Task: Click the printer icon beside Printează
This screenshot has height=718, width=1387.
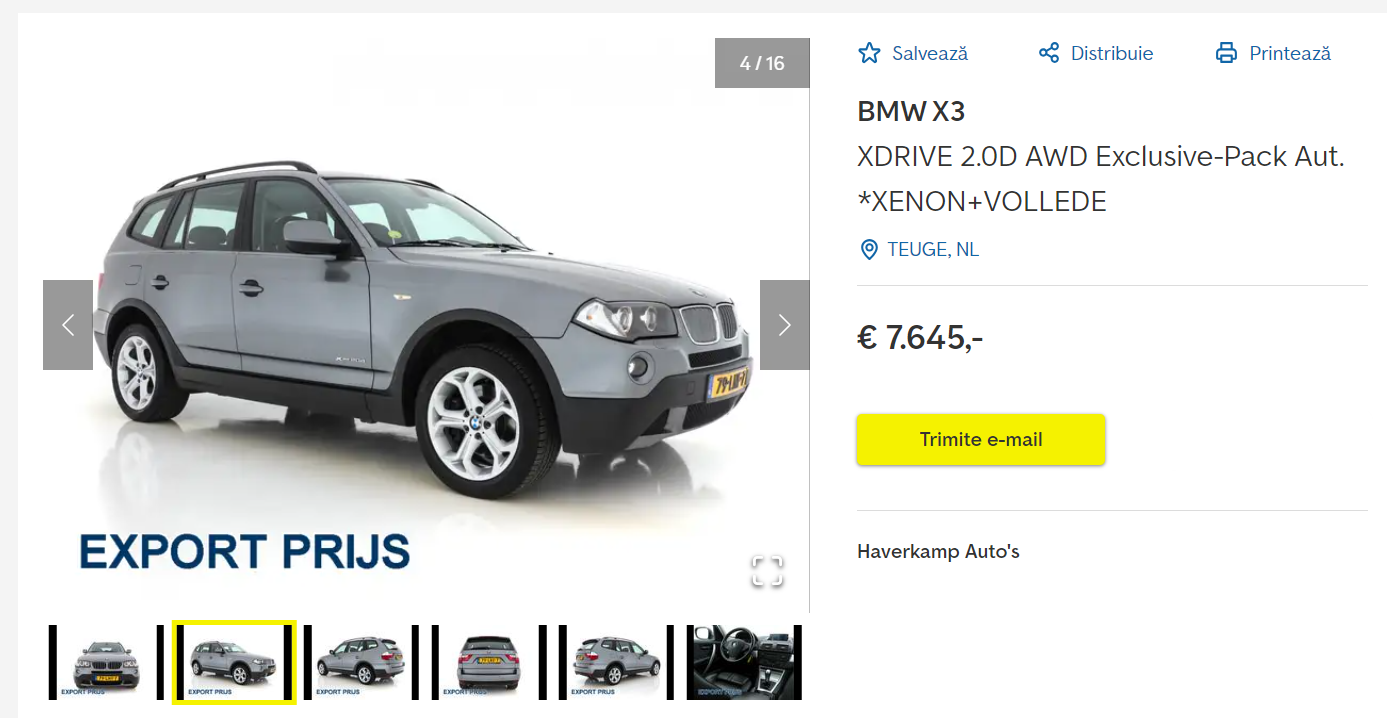Action: [1226, 53]
